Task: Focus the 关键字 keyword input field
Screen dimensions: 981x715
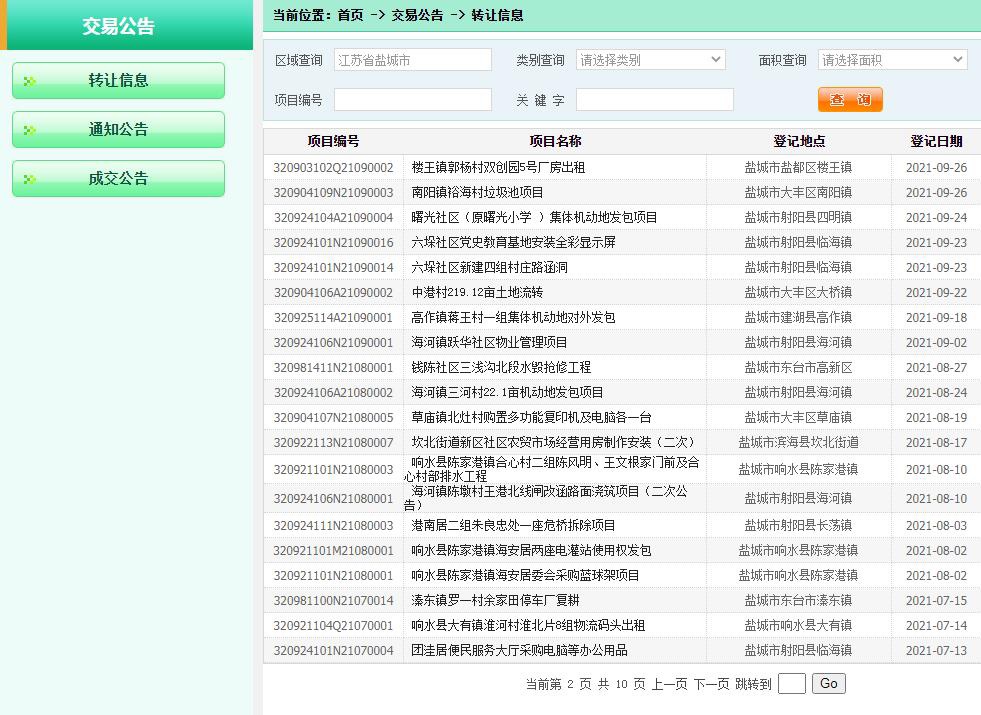Action: 654,100
